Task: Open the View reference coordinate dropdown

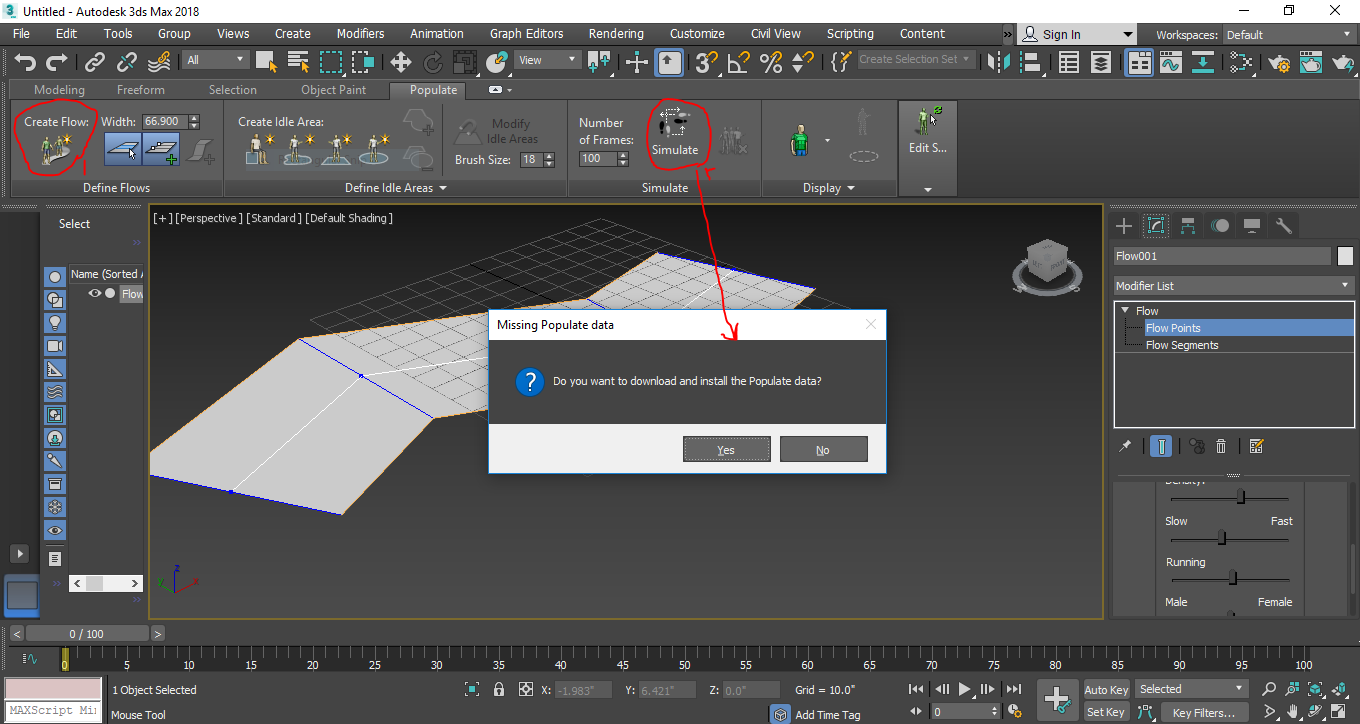Action: (547, 60)
